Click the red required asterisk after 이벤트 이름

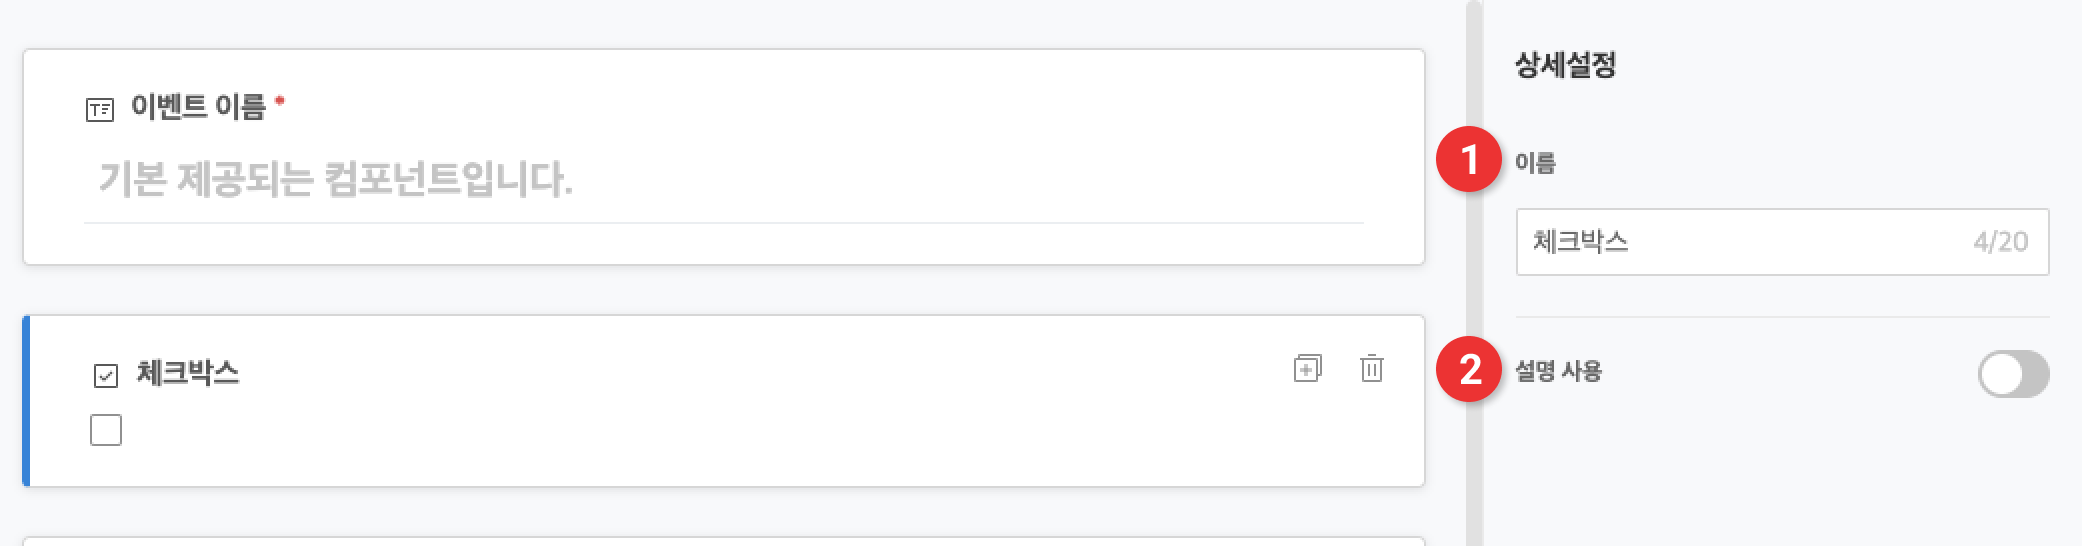280,100
